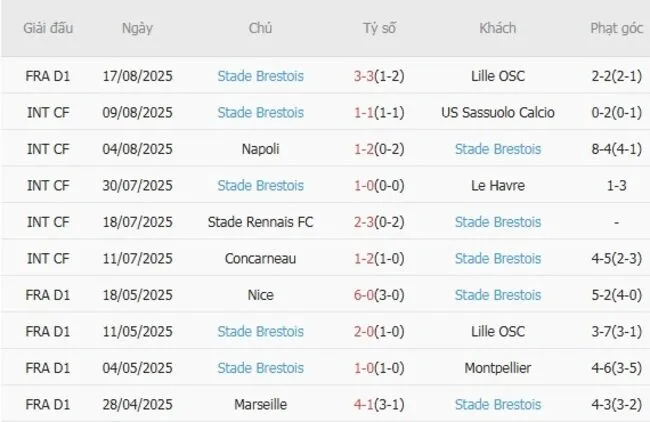650x422 pixels.
Task: Click Stade Brestois in the 04/08/2025 row
Action: coord(497,149)
